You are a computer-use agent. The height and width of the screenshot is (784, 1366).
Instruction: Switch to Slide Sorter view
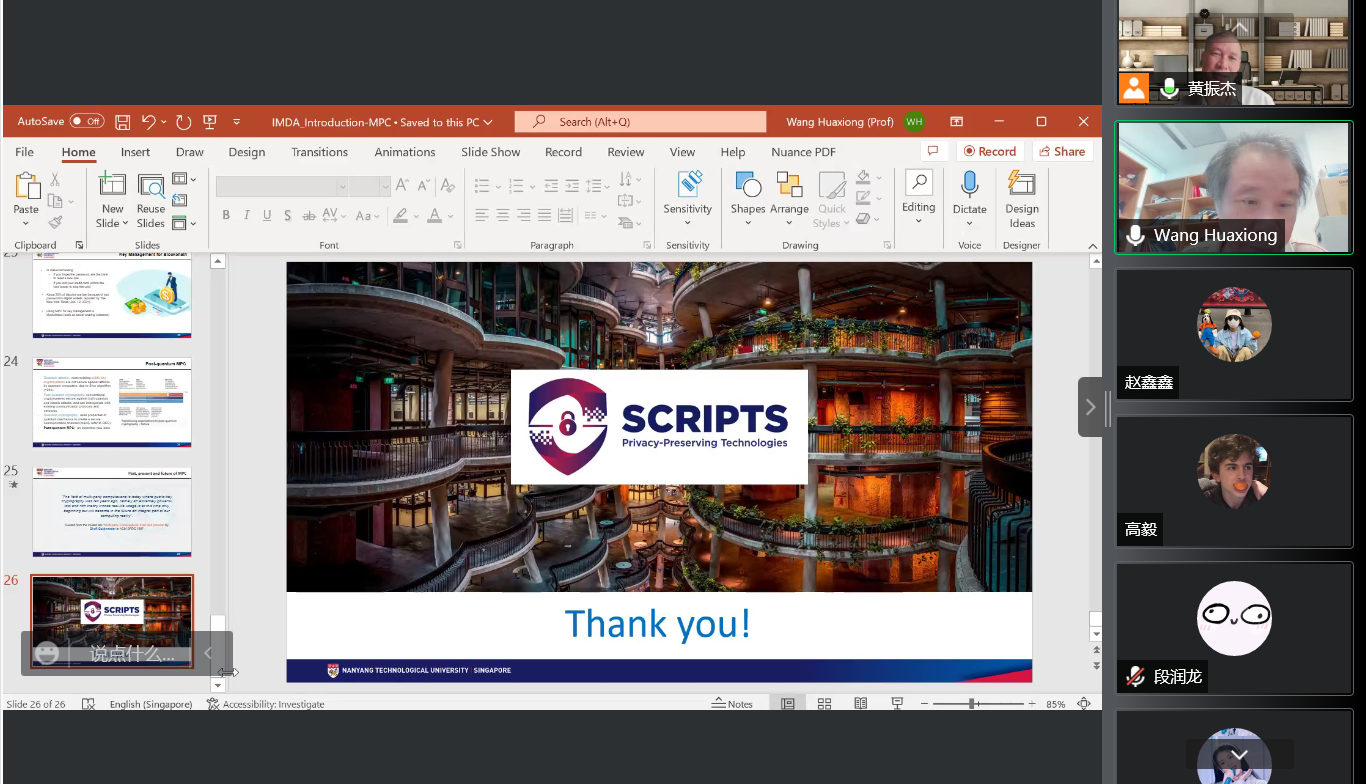(x=824, y=704)
